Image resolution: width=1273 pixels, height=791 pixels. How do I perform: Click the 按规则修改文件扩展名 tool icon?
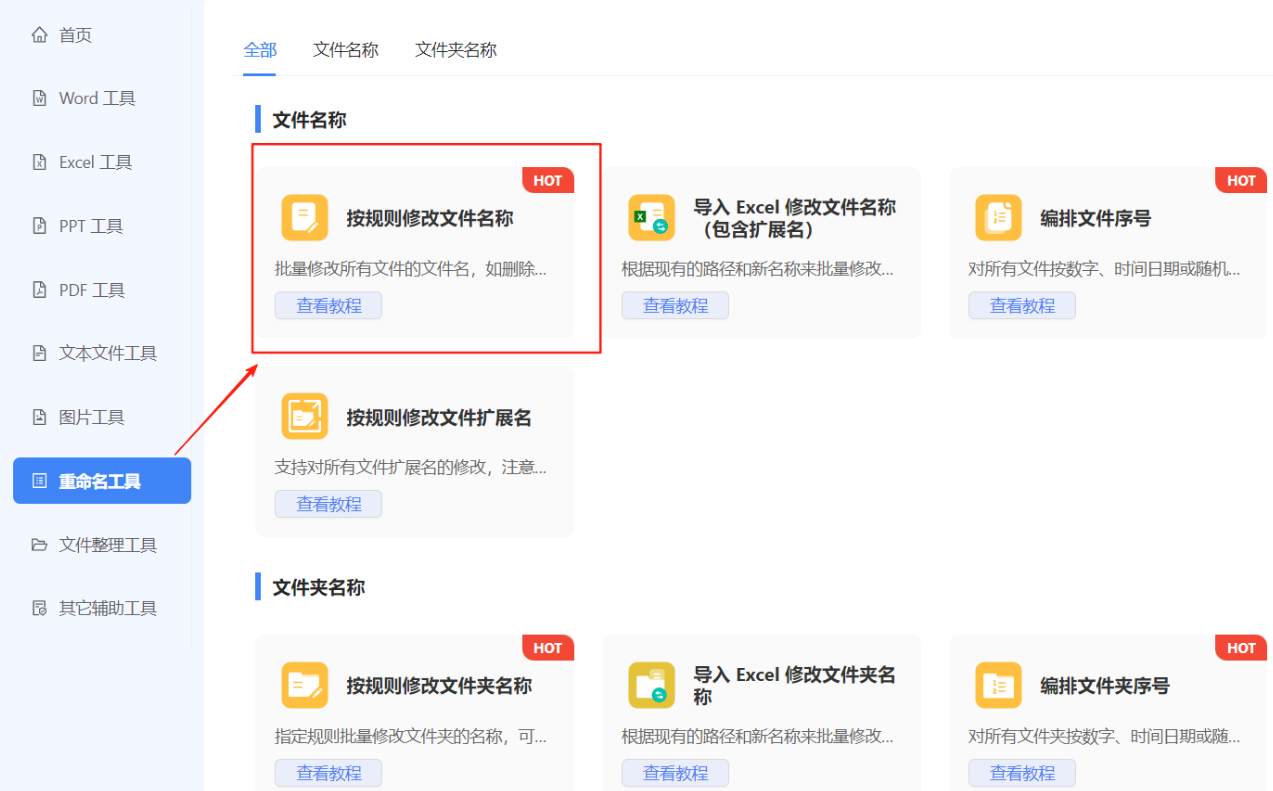click(305, 416)
